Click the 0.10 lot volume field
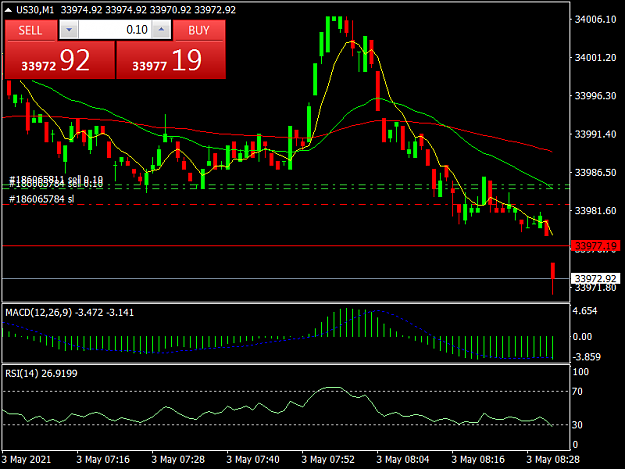The image size is (625, 469). 115,30
